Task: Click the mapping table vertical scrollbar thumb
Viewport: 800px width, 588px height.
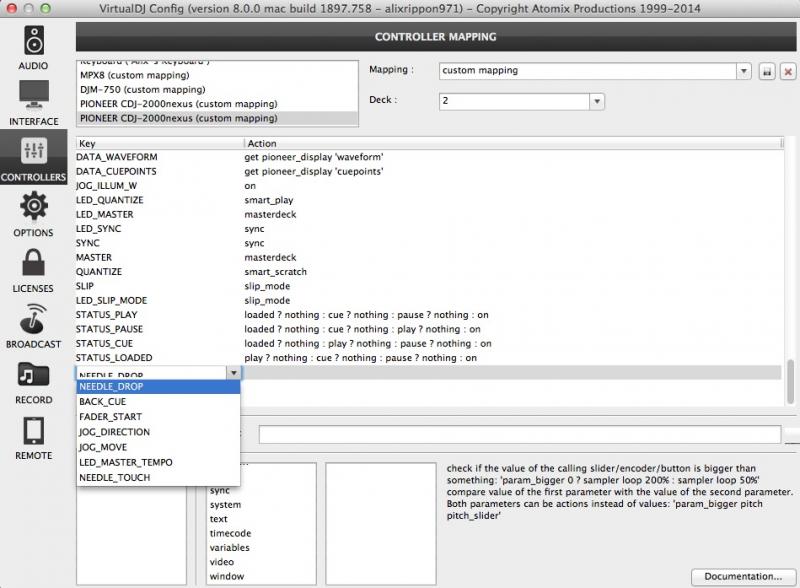Action: pos(790,381)
